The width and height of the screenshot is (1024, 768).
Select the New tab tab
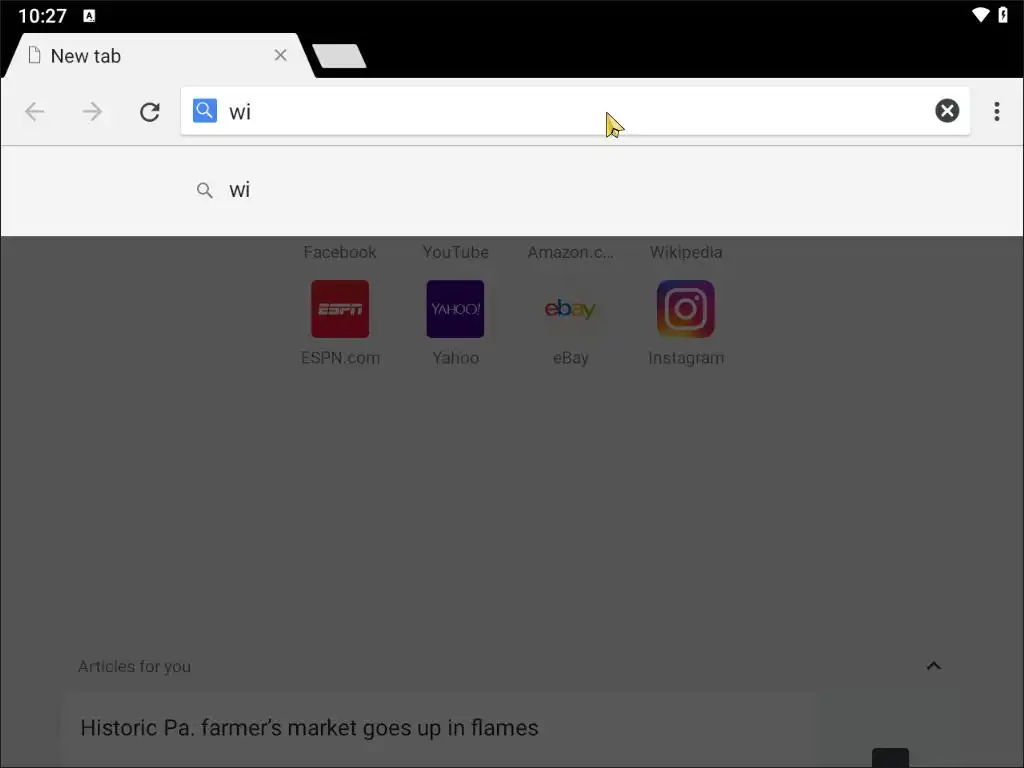click(158, 56)
